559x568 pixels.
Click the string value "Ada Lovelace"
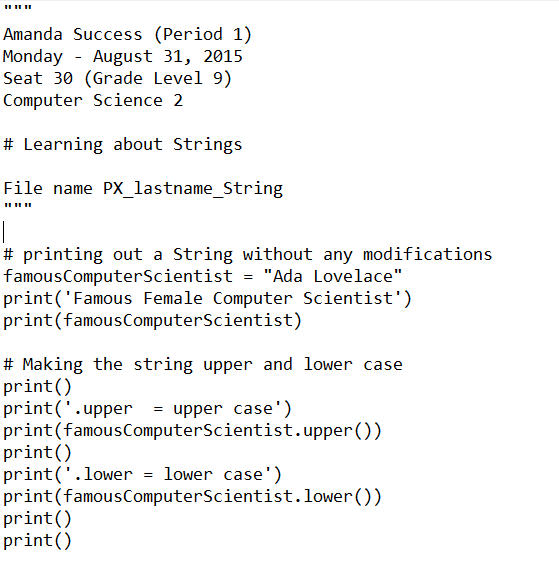[x=333, y=276]
